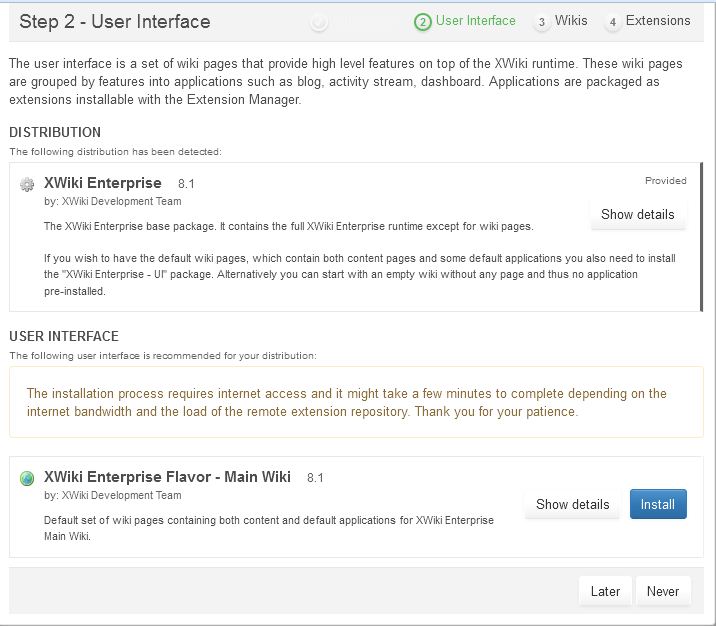
Task: Click the gear icon beside XWiki Enterprise
Action: point(27,184)
